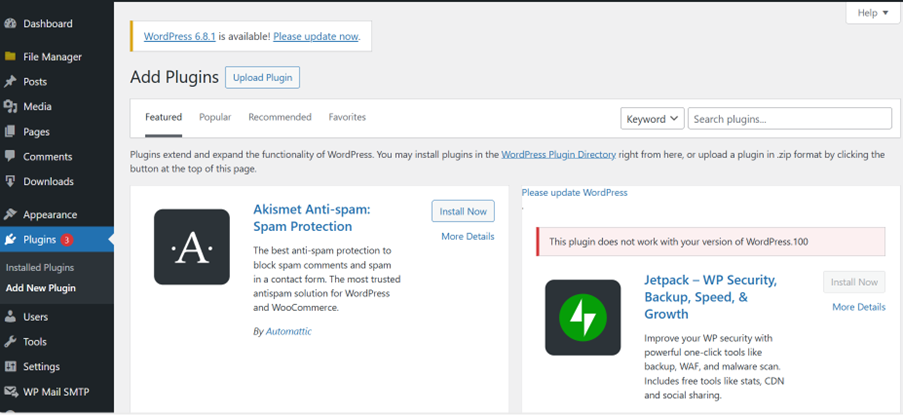Open the WordPress 6.8.1 link

pyautogui.click(x=180, y=36)
